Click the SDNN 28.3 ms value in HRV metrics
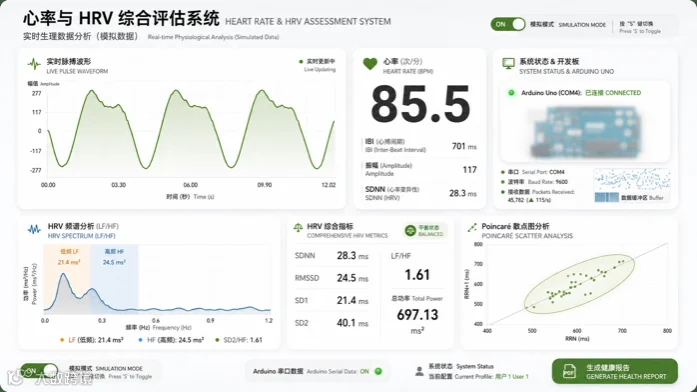Image resolution: width=697 pixels, height=392 pixels. 353,256
